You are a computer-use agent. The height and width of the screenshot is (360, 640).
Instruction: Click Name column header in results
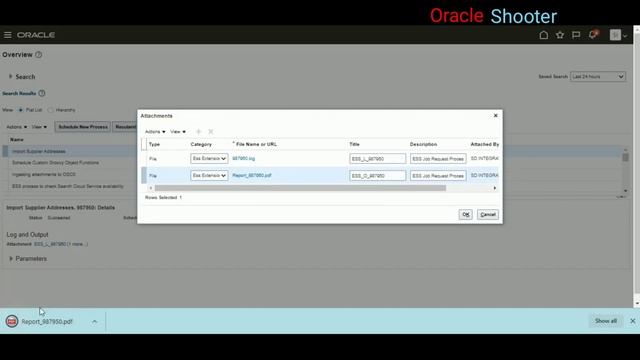(x=17, y=140)
